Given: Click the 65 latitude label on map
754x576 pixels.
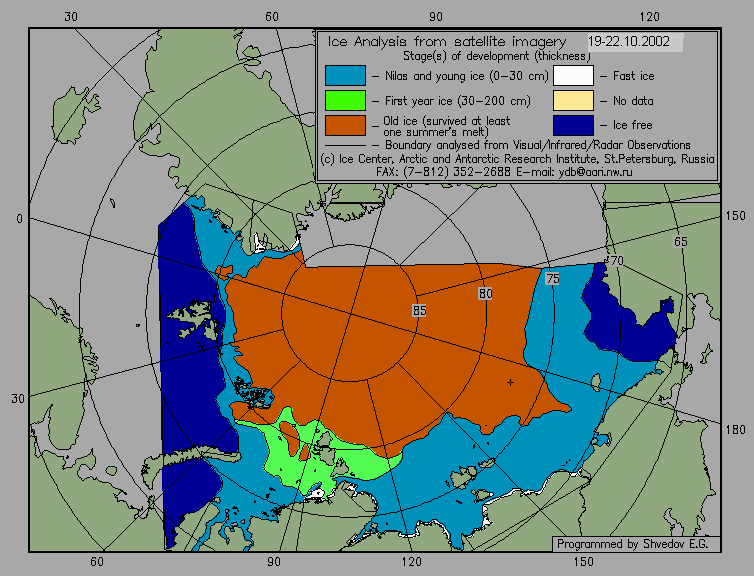Looking at the screenshot, I should click(680, 241).
